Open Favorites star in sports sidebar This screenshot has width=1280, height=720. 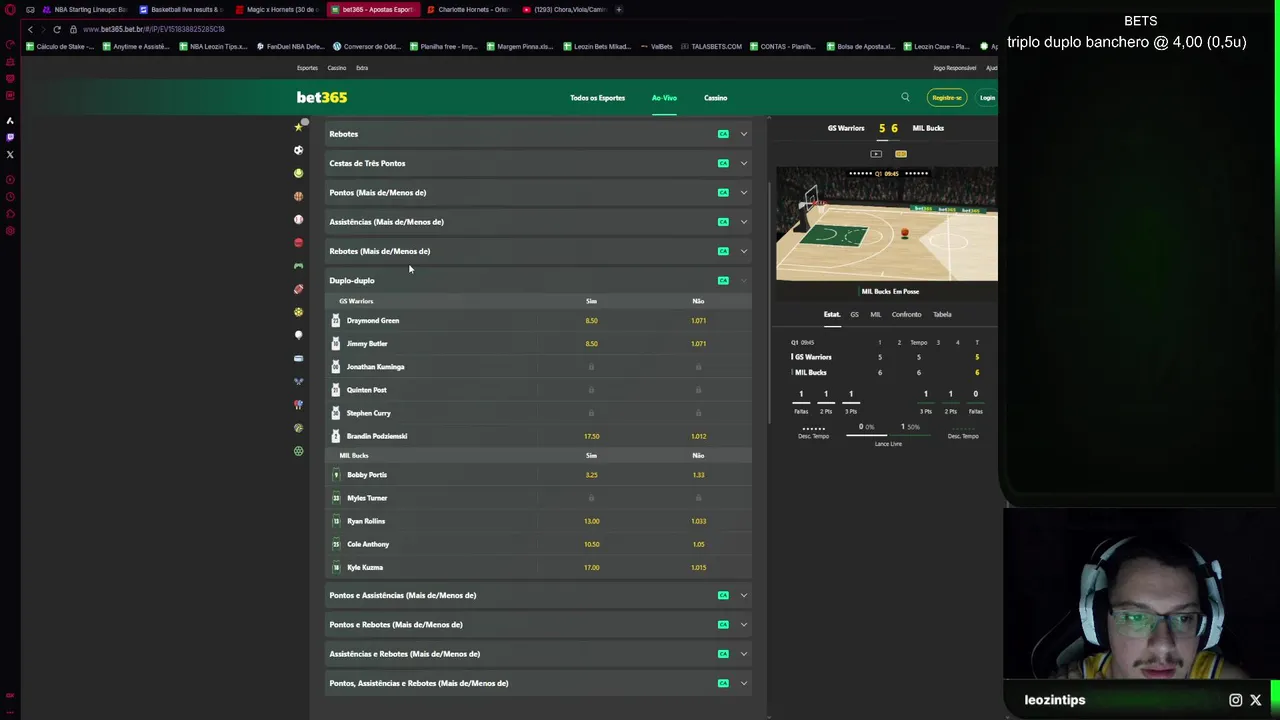click(x=298, y=127)
